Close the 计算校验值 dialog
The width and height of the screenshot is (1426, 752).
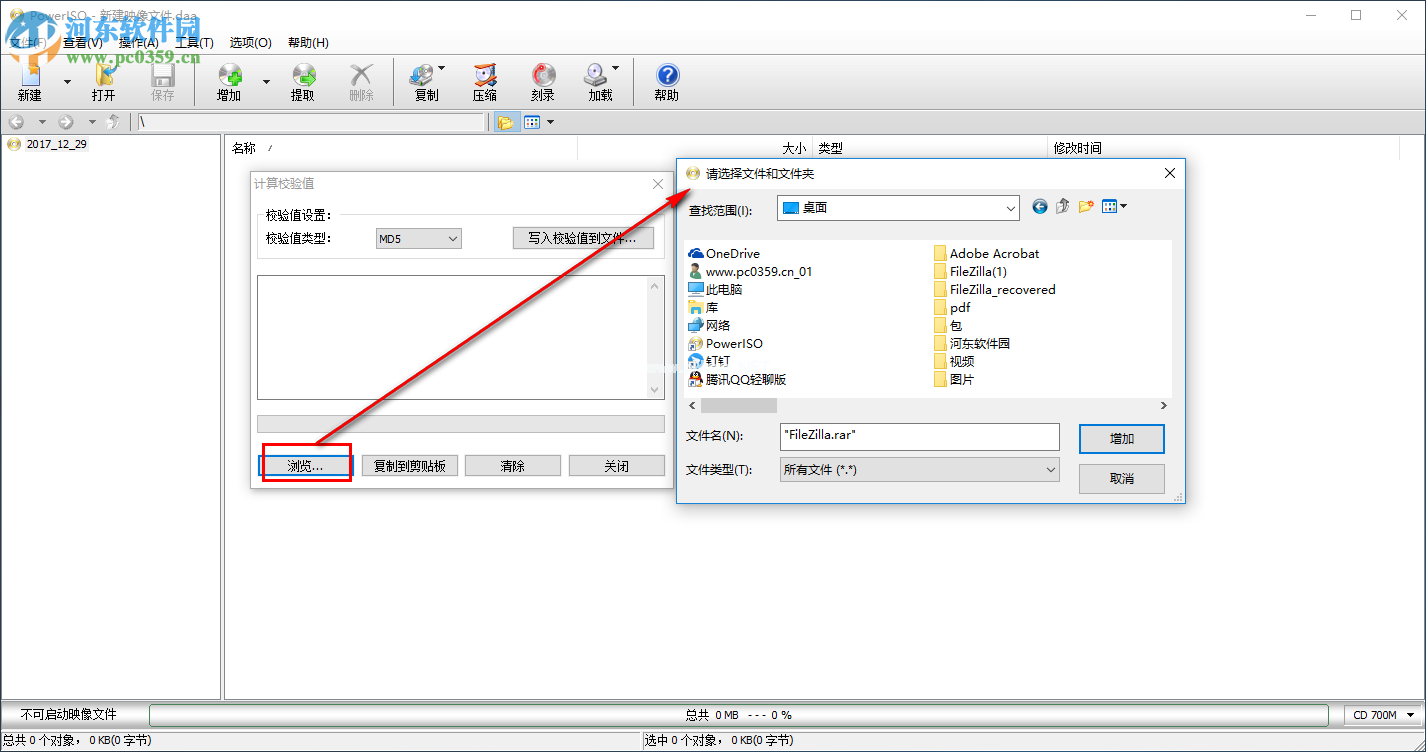click(x=658, y=184)
